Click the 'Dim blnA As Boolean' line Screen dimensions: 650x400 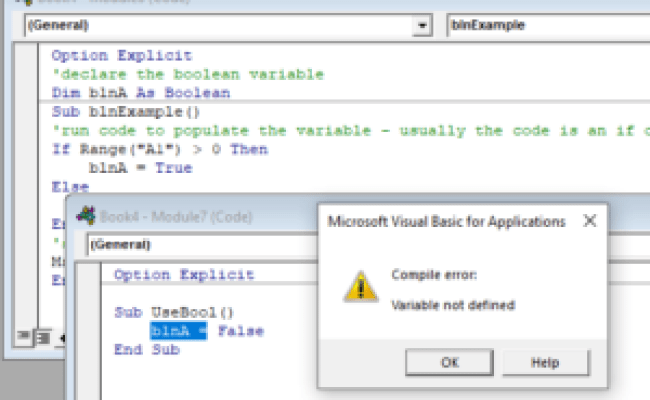pyautogui.click(x=141, y=92)
